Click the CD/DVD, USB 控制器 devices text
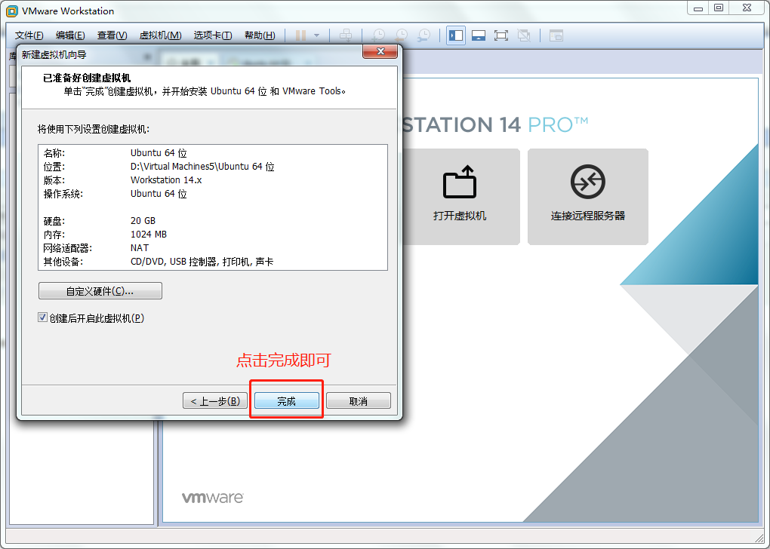 [202, 262]
